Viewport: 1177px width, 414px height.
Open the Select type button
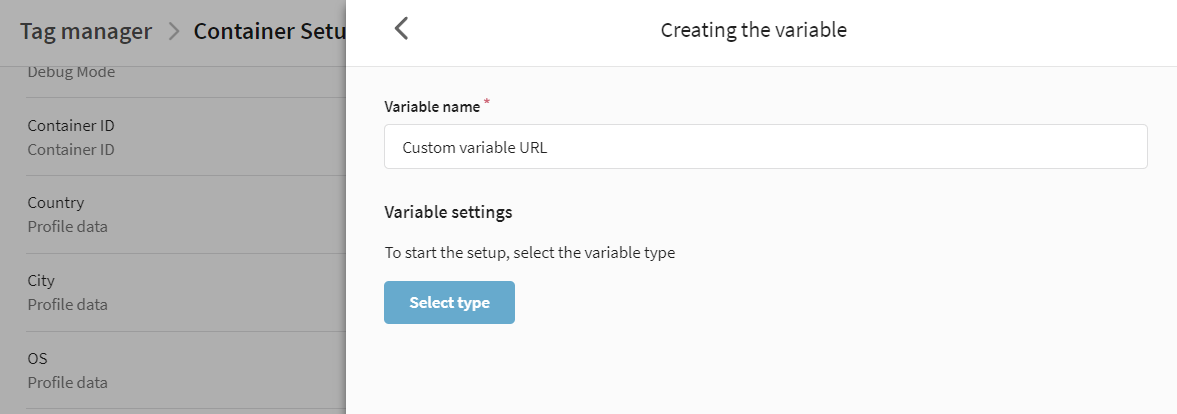(x=449, y=302)
